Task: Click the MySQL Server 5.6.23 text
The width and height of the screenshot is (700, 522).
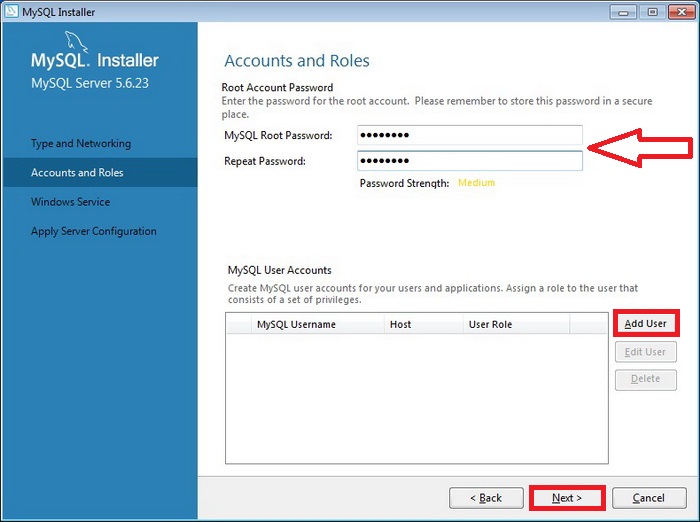Action: pyautogui.click(x=90, y=83)
